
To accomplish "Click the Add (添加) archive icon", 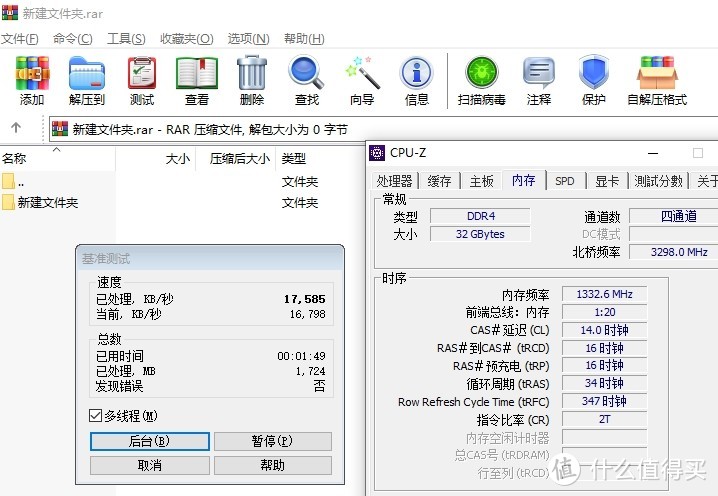I will (32, 73).
